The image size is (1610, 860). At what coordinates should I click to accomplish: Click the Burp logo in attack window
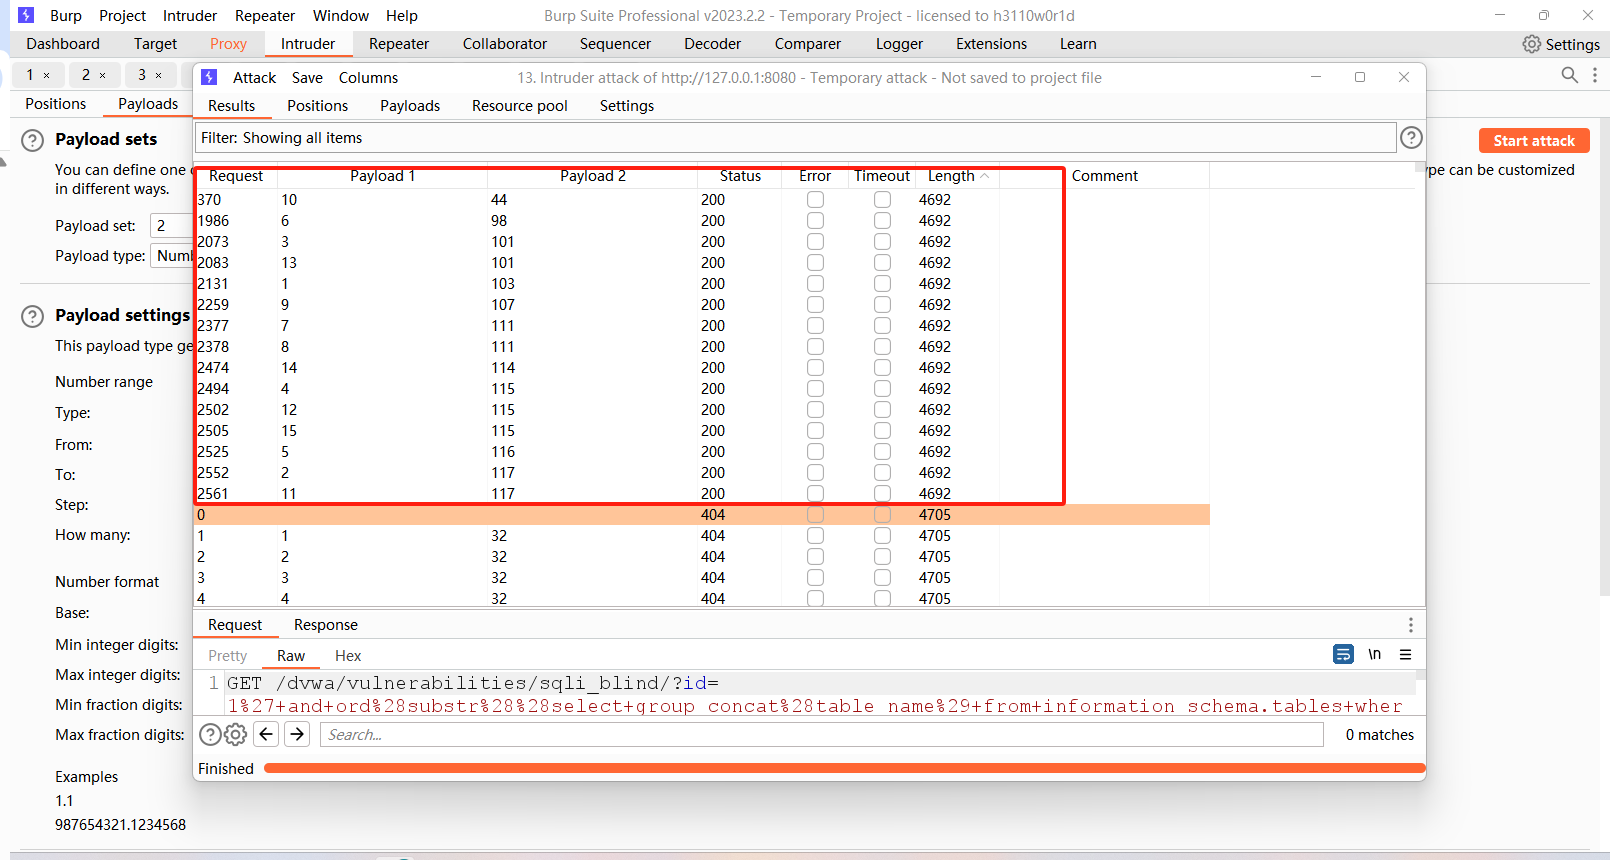(x=209, y=77)
